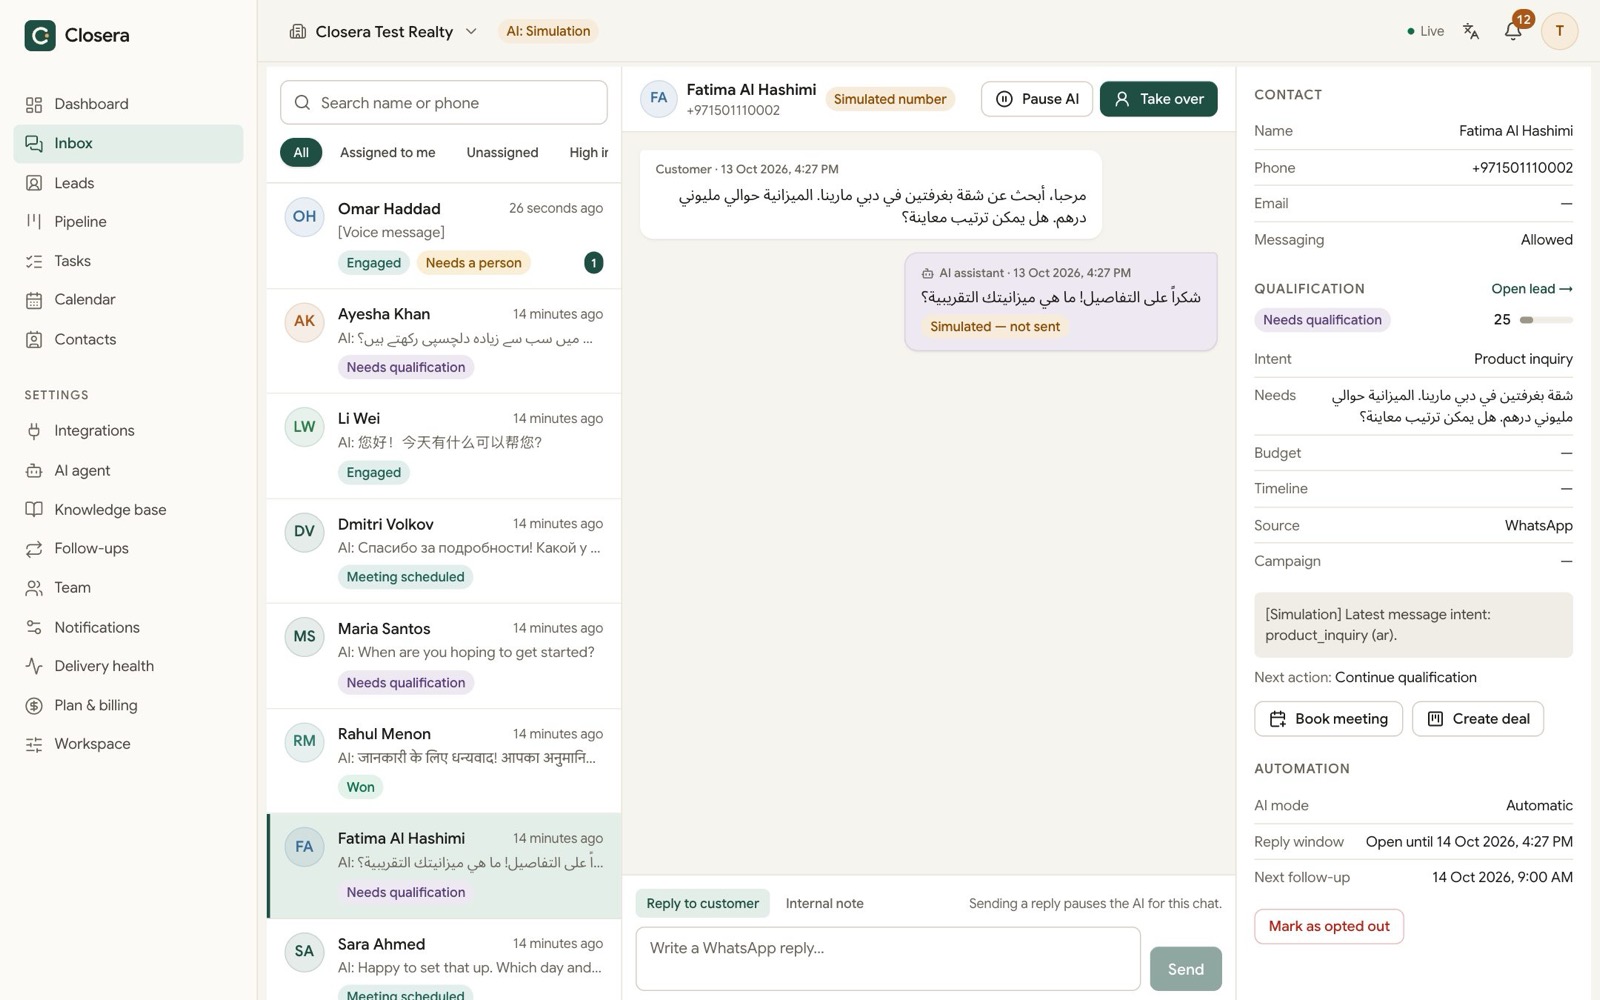Pause the AI for this chat
Viewport: 1600px width, 1000px height.
pyautogui.click(x=1037, y=99)
